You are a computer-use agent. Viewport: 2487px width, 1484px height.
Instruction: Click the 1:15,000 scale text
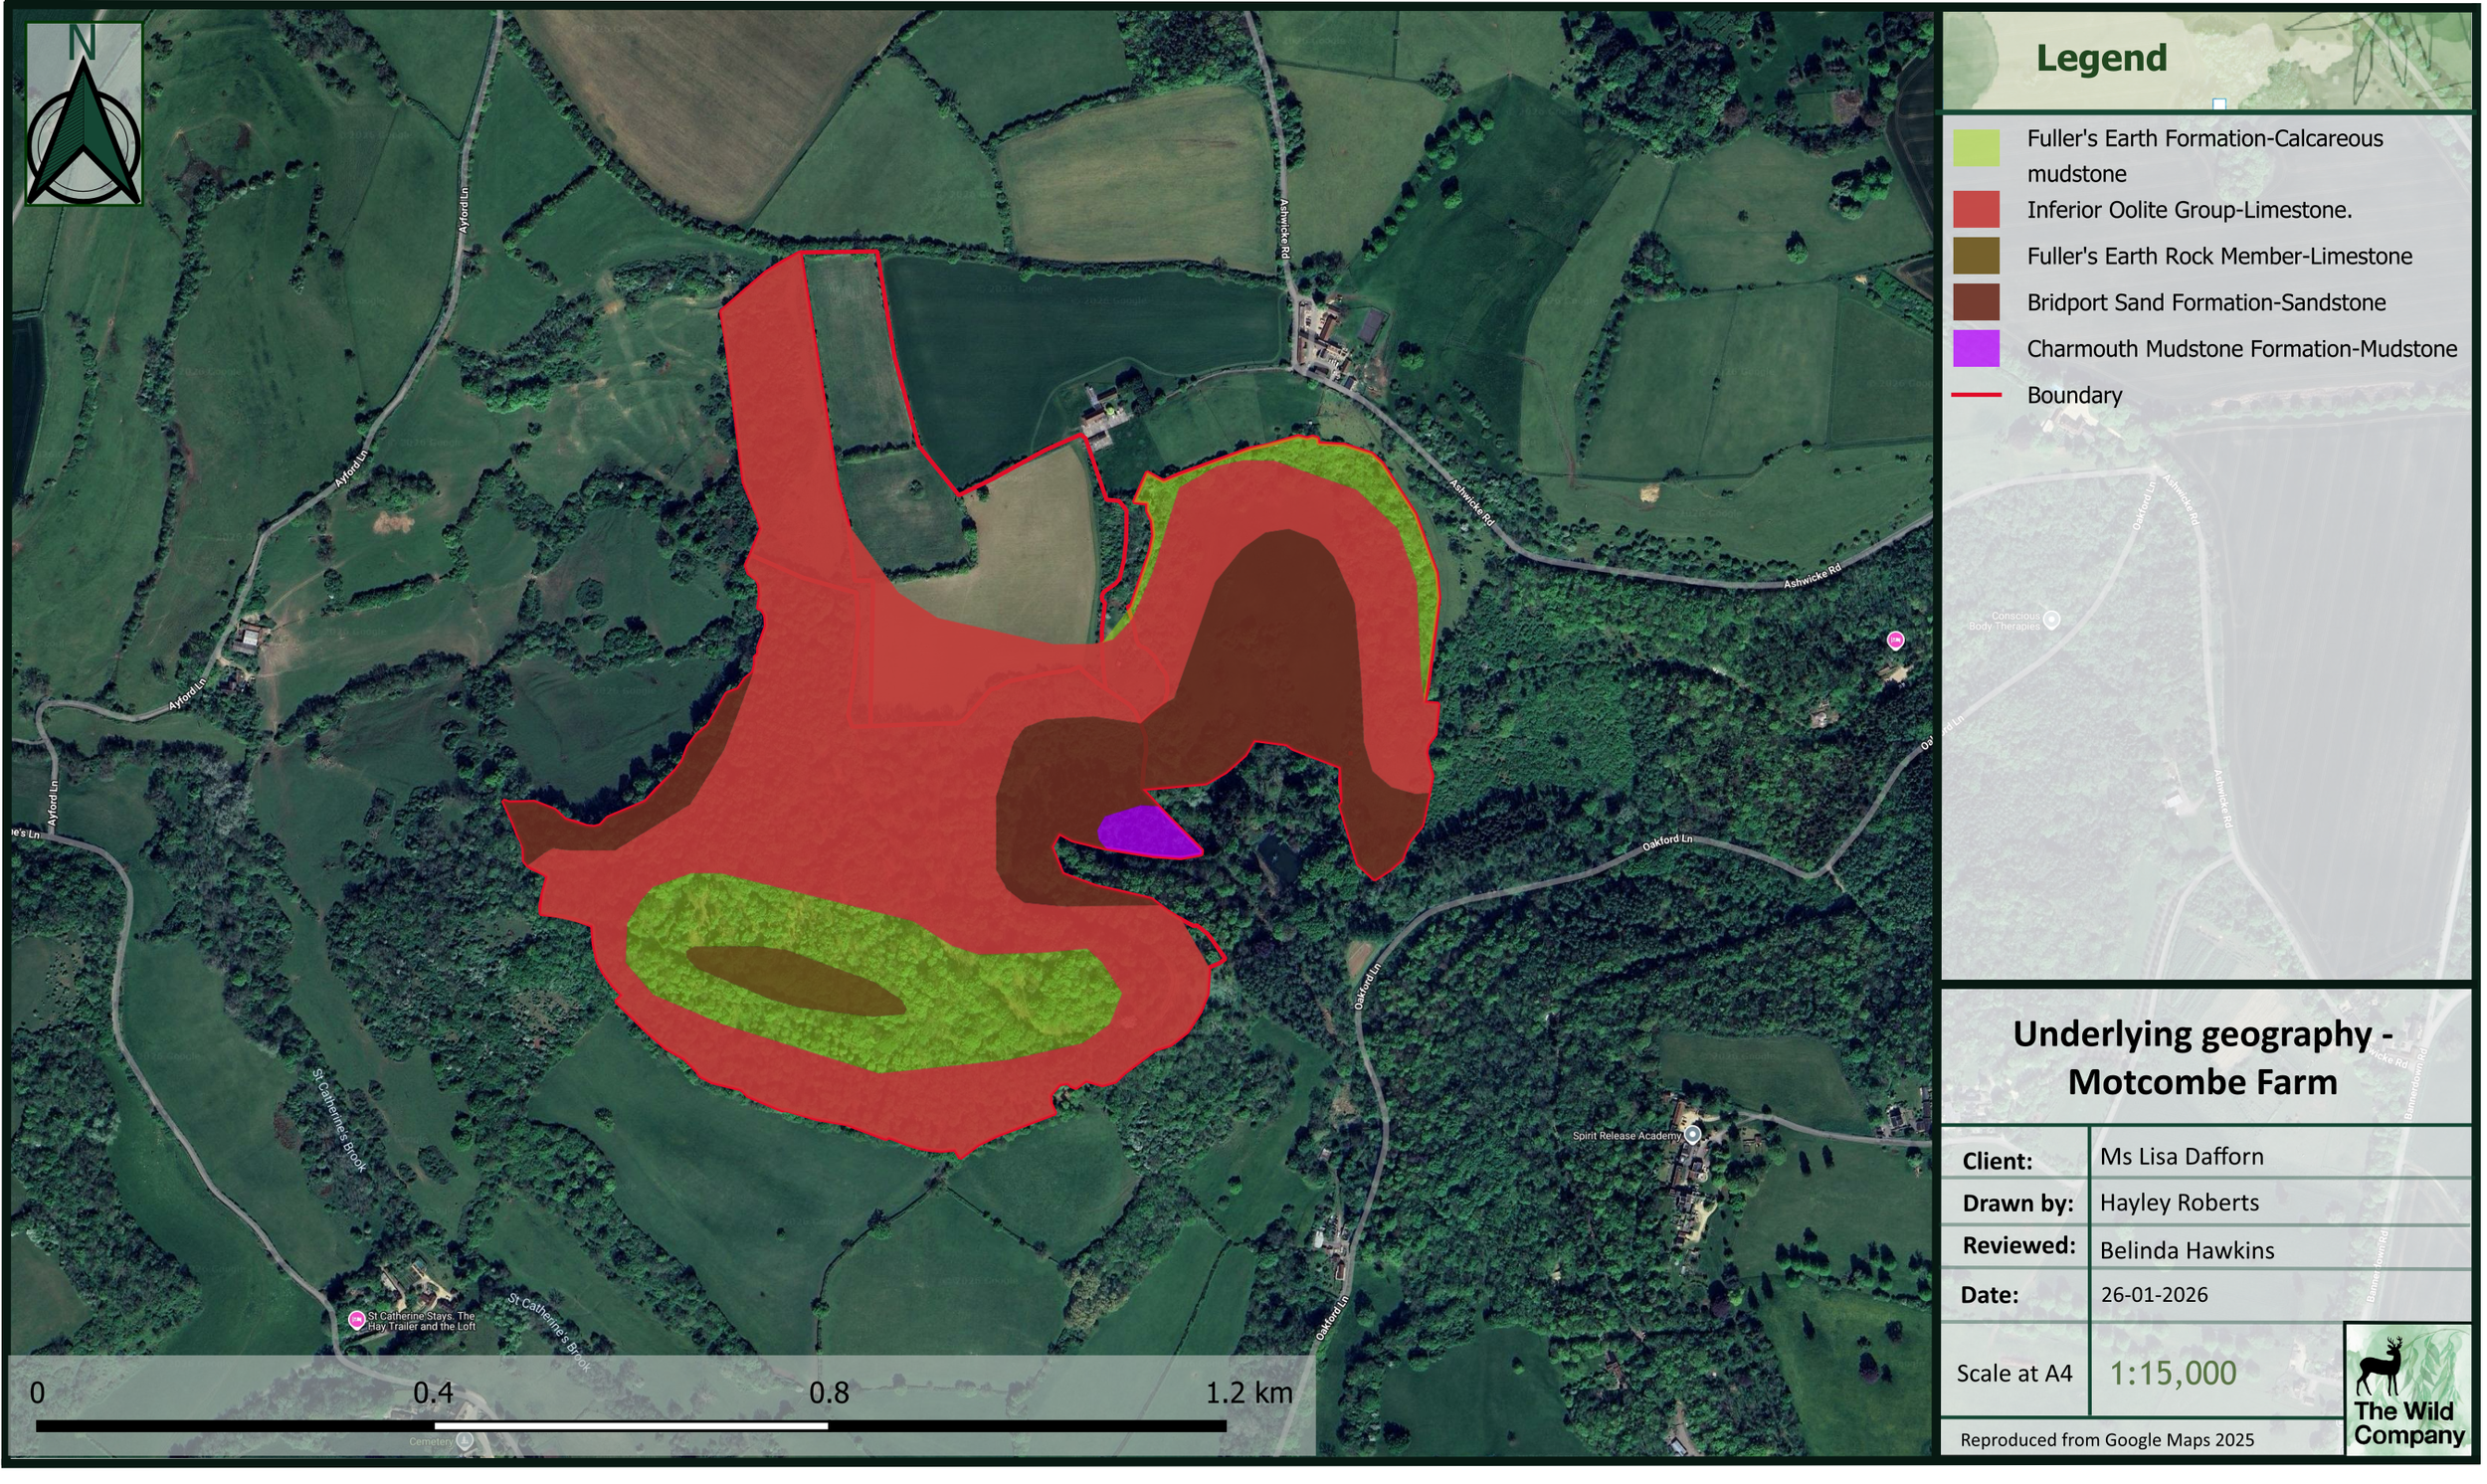[x=2176, y=1375]
